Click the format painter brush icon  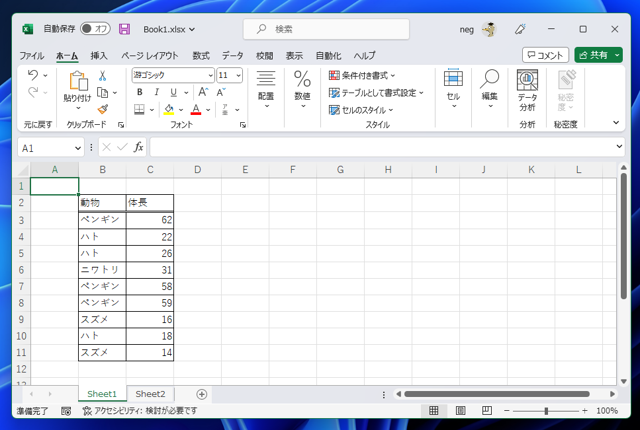point(102,109)
